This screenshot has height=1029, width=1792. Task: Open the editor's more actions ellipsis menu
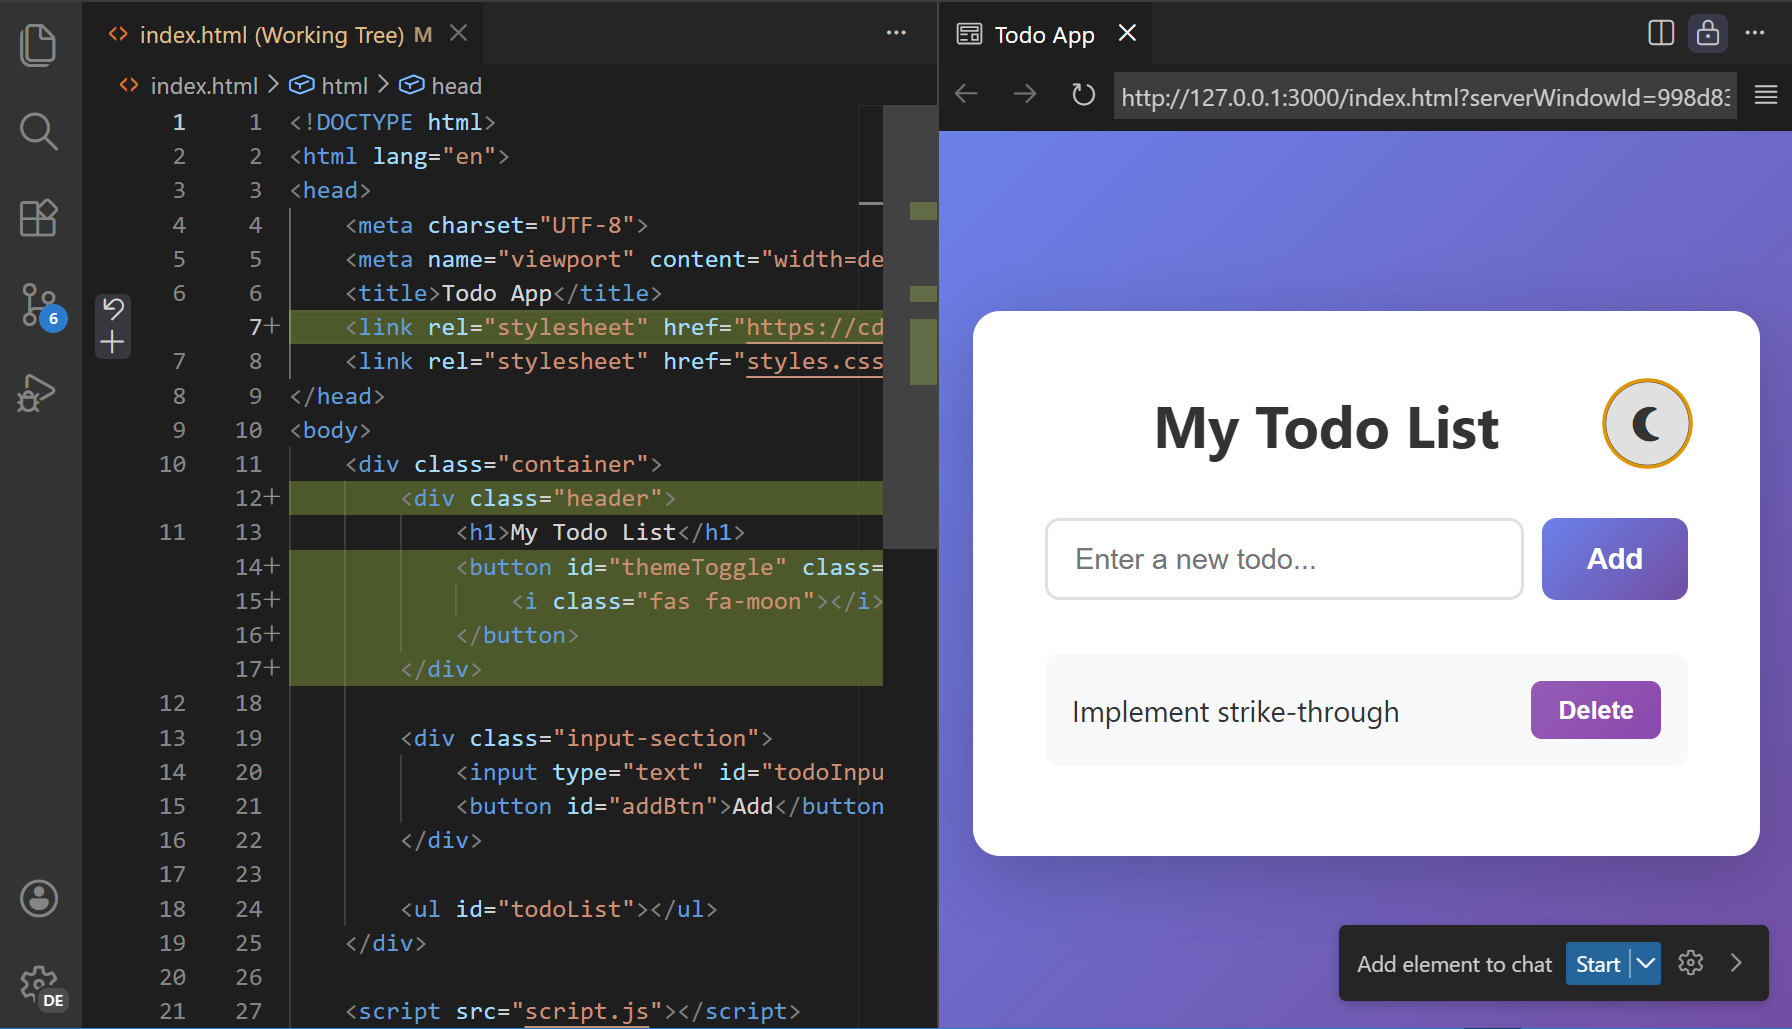coord(895,33)
